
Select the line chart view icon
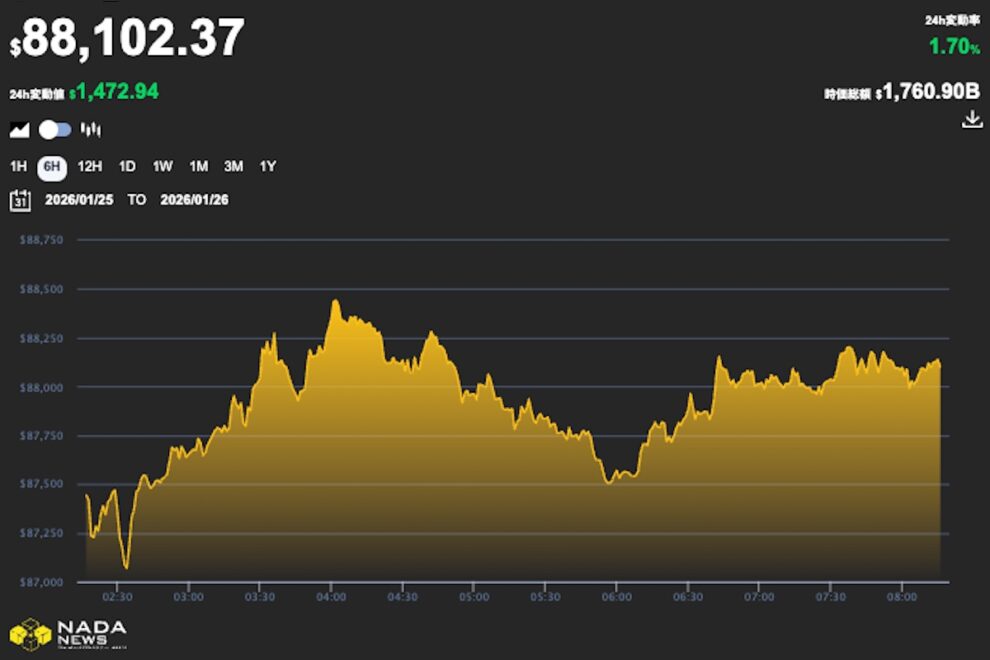pyautogui.click(x=22, y=130)
